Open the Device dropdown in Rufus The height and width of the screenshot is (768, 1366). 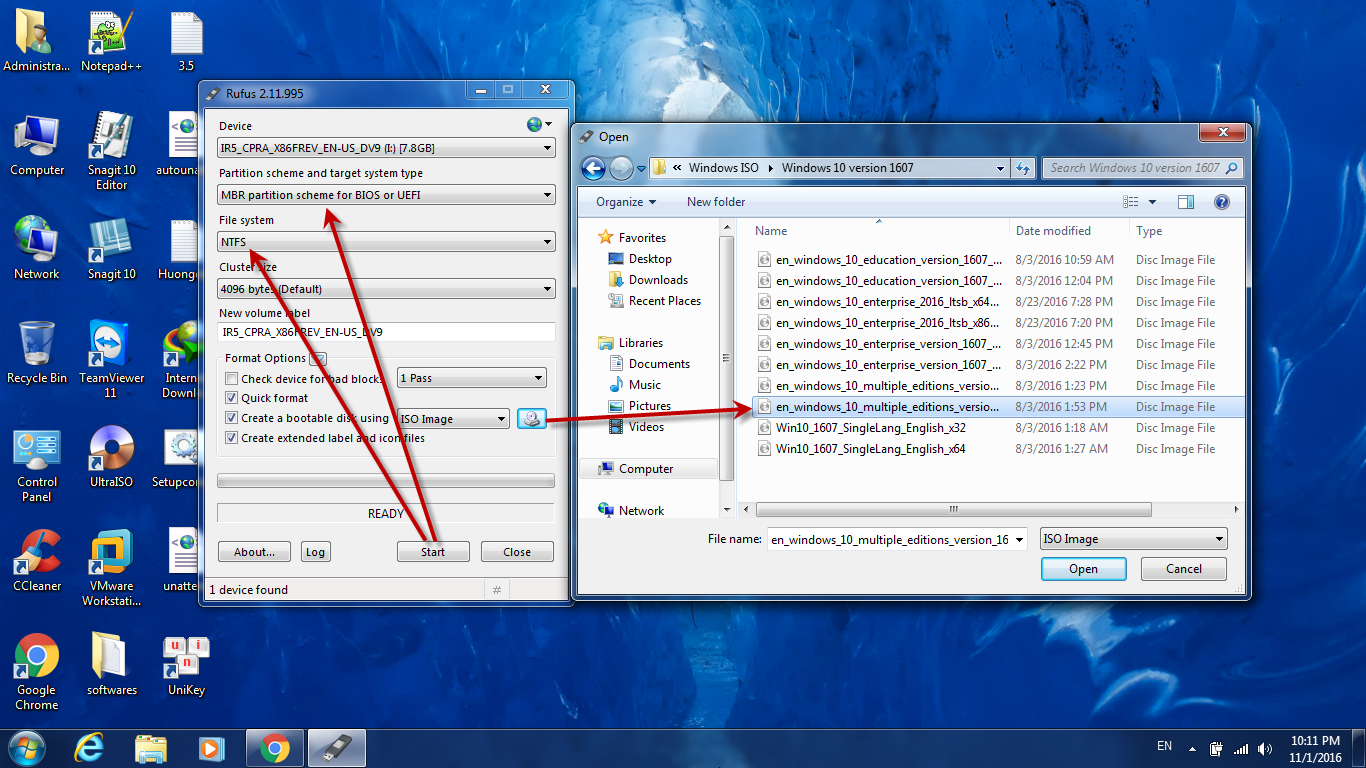[387, 148]
